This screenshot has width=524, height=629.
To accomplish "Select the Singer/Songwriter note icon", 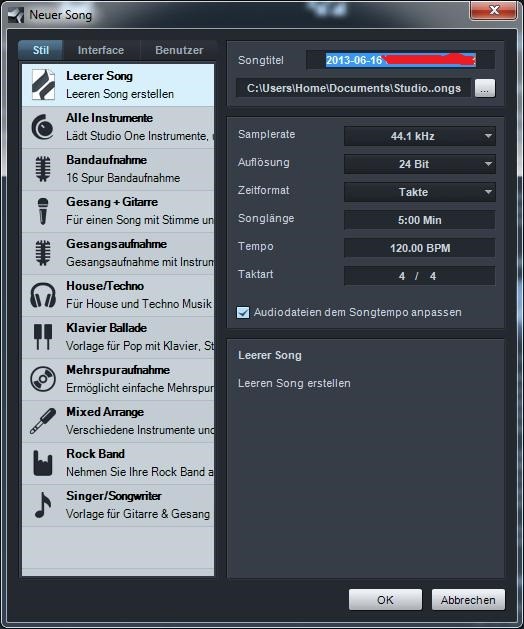I will 43,505.
